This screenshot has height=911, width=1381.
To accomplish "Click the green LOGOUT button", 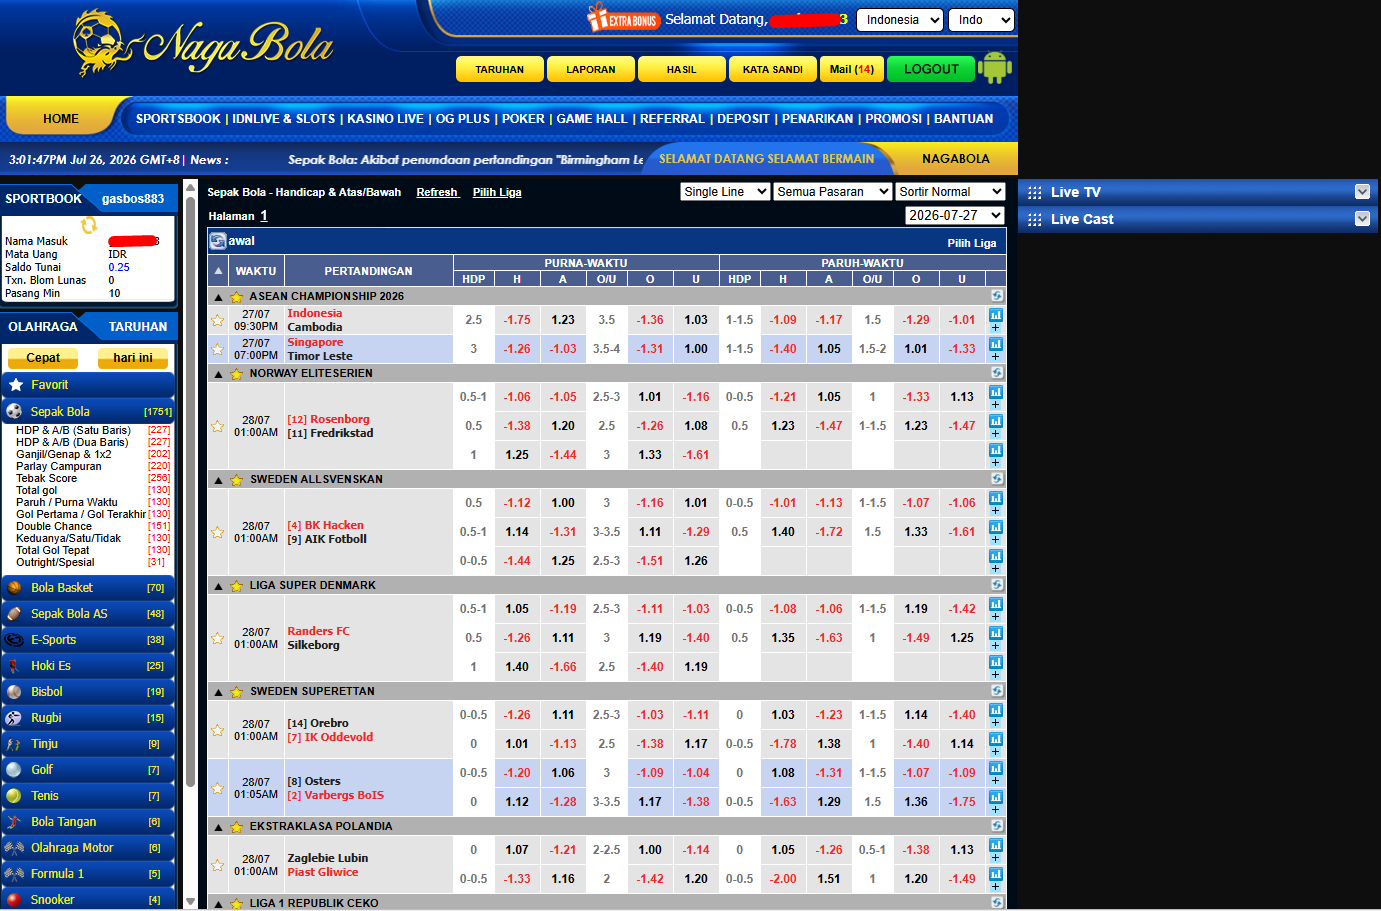I will coord(931,69).
